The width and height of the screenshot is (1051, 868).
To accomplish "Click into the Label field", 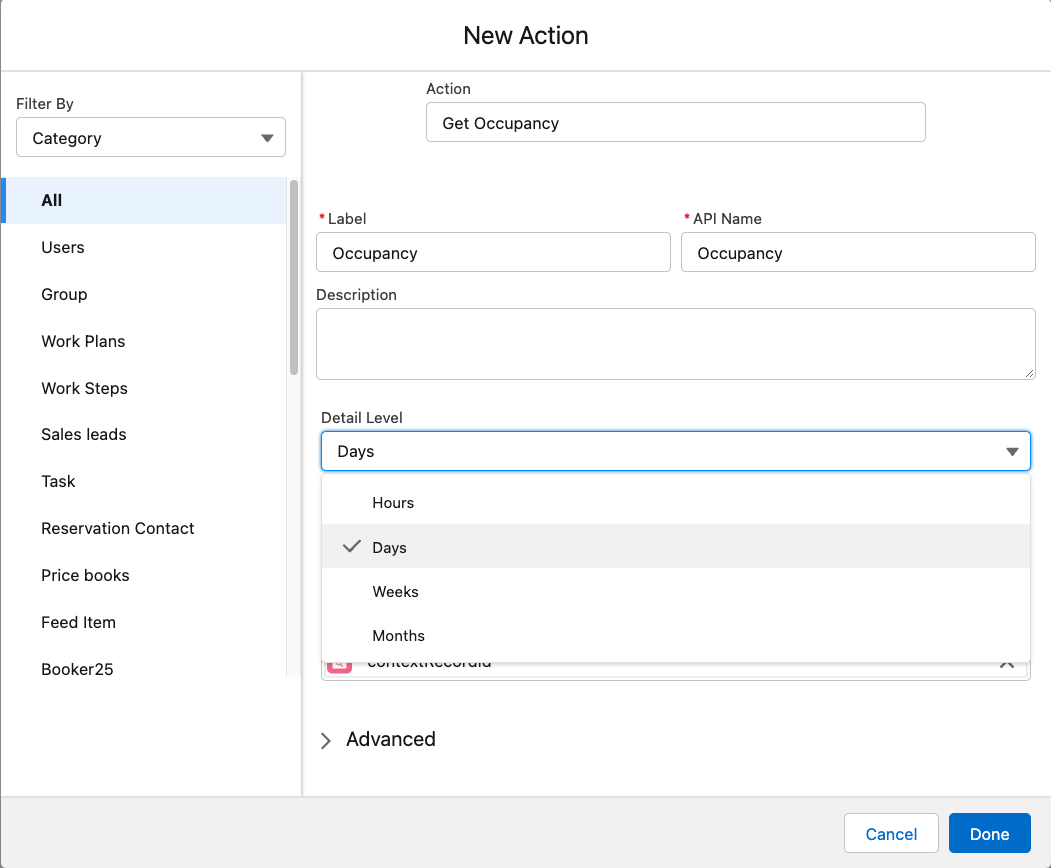I will pyautogui.click(x=493, y=253).
